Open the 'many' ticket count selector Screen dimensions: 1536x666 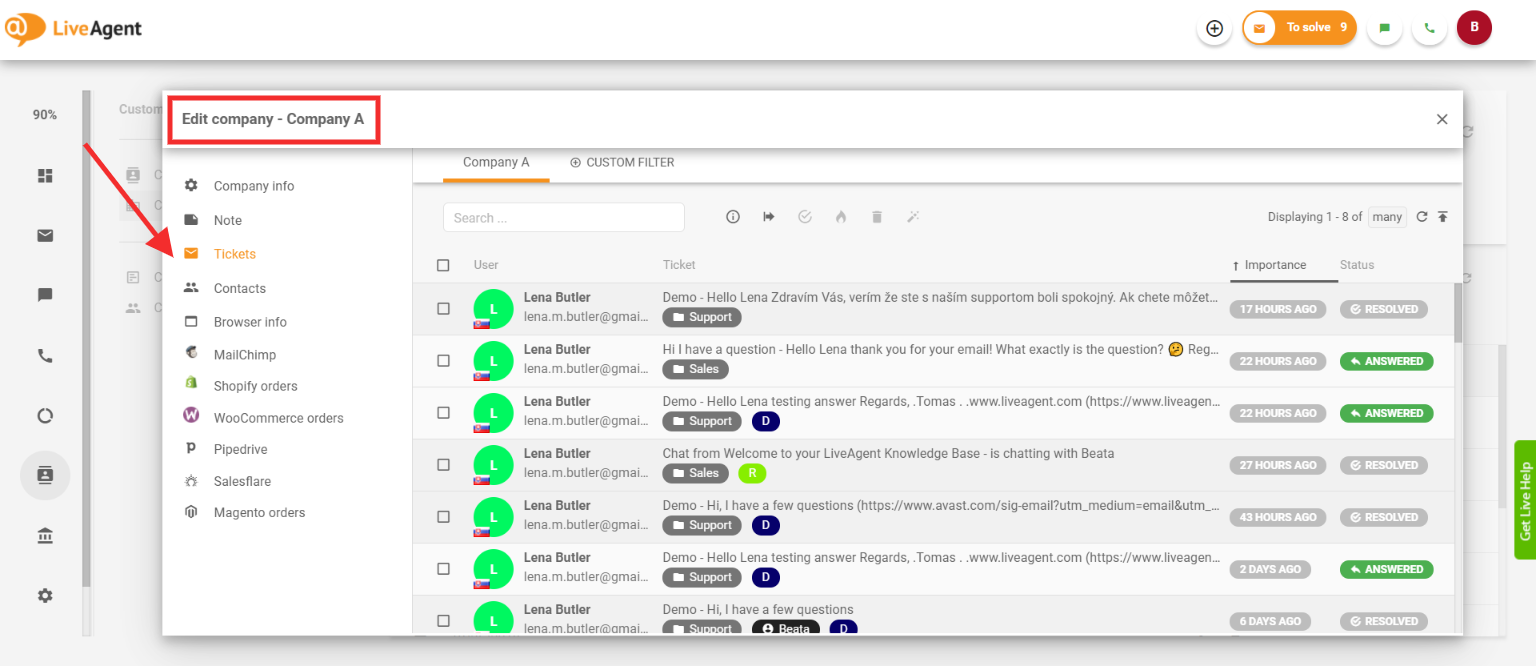point(1387,217)
